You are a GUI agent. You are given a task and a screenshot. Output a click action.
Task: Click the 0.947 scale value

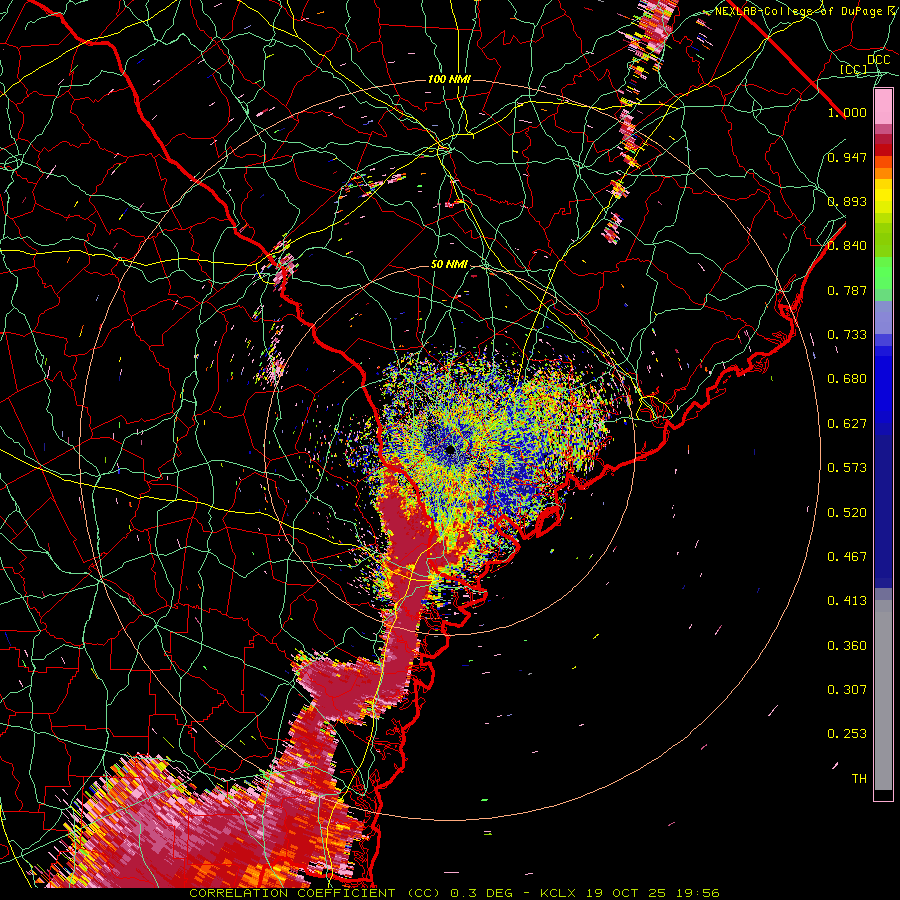(x=847, y=157)
